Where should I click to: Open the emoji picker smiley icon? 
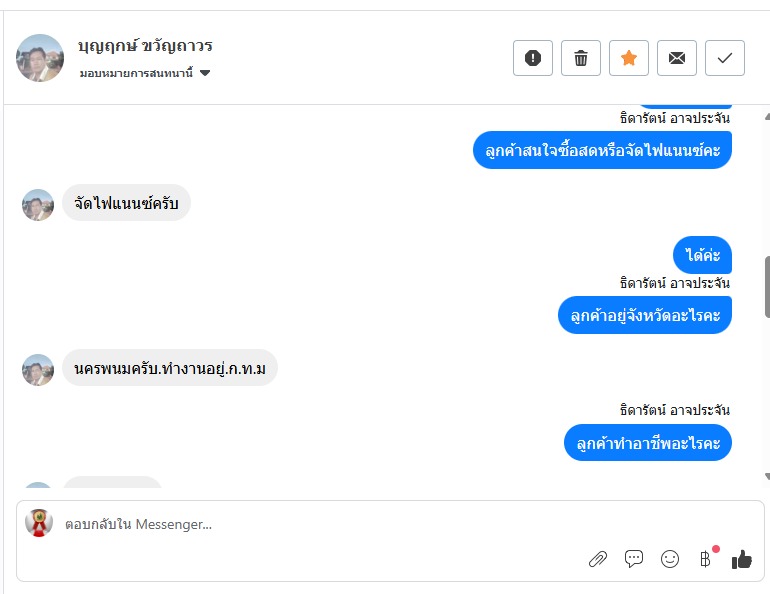coord(670,559)
